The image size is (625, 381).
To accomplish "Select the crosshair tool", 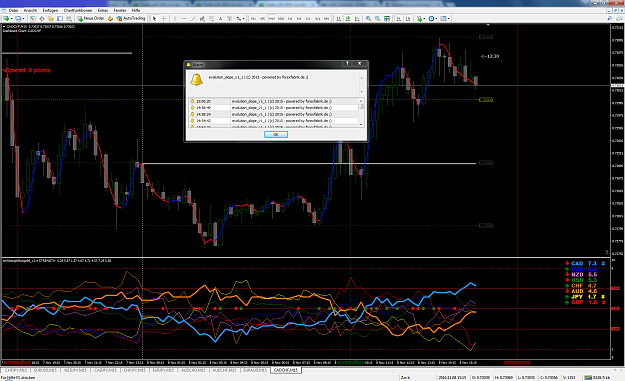I will 163,18.
